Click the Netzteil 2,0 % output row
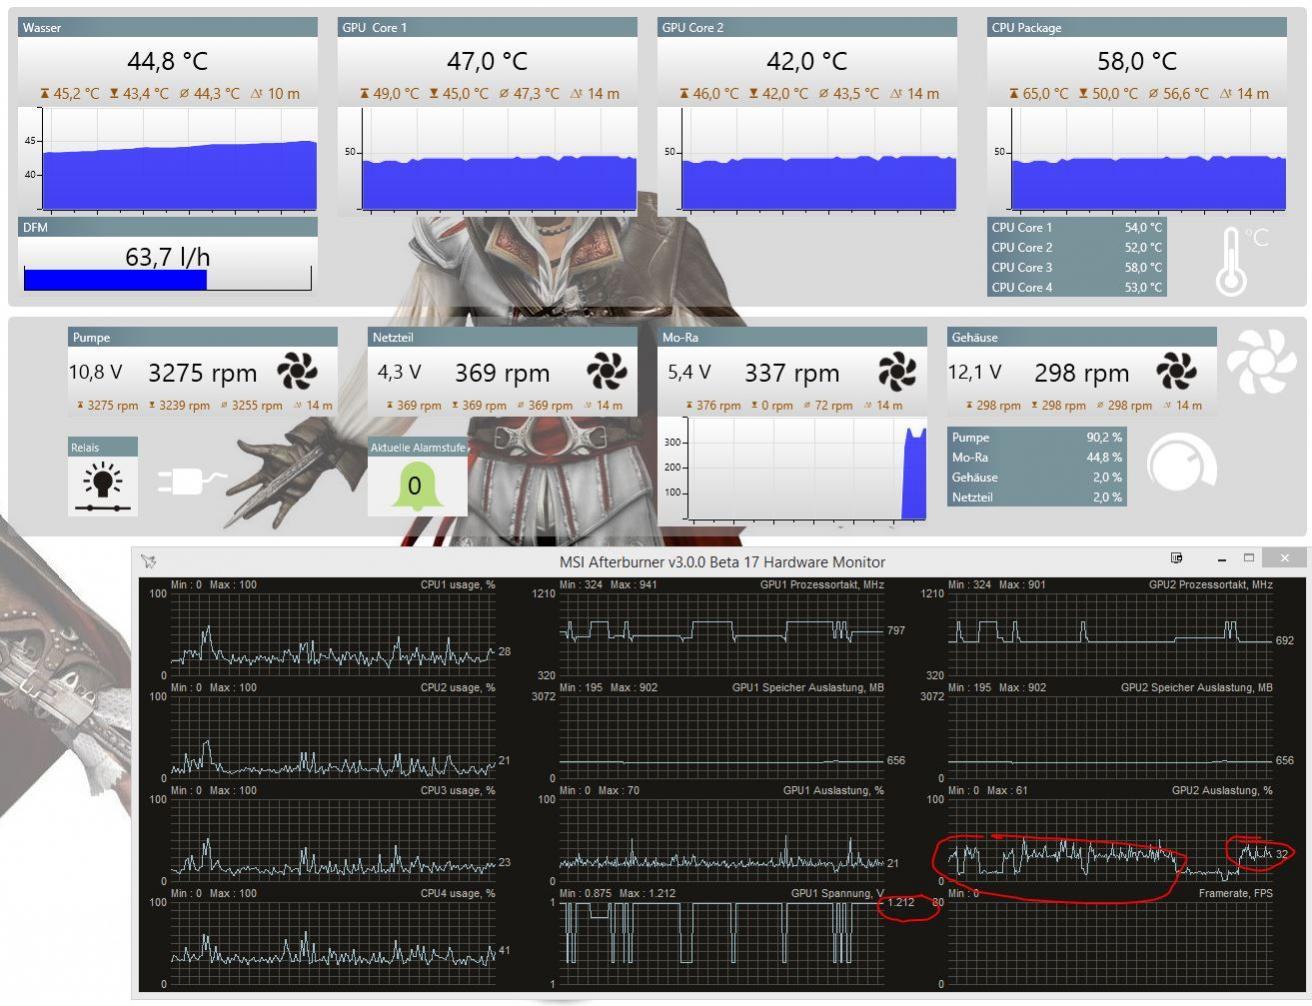1312x1006 pixels. click(1037, 498)
